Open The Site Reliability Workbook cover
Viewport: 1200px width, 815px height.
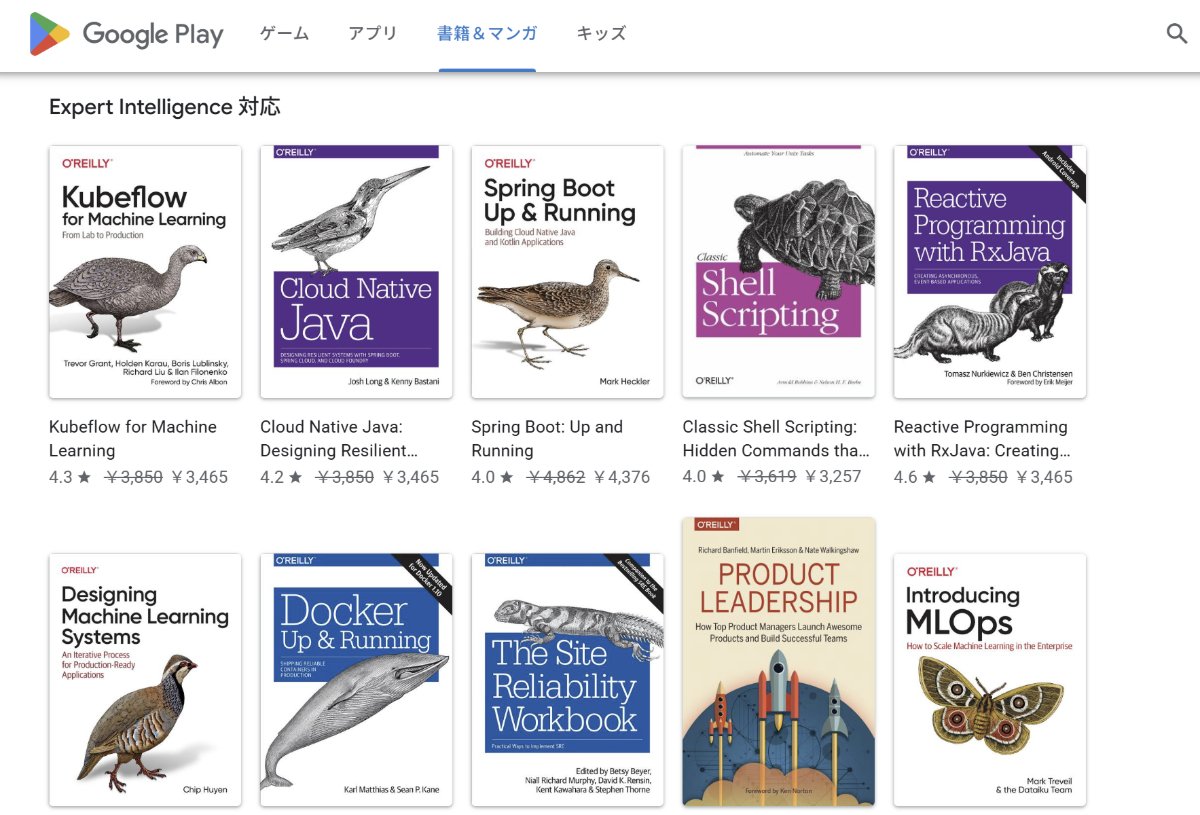(567, 680)
